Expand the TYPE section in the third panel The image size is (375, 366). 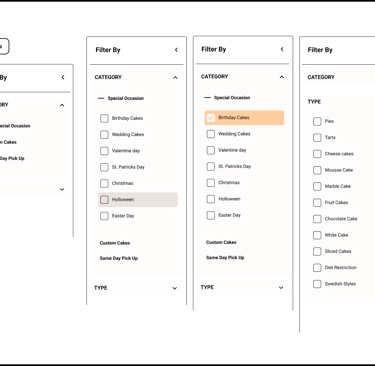pos(281,288)
